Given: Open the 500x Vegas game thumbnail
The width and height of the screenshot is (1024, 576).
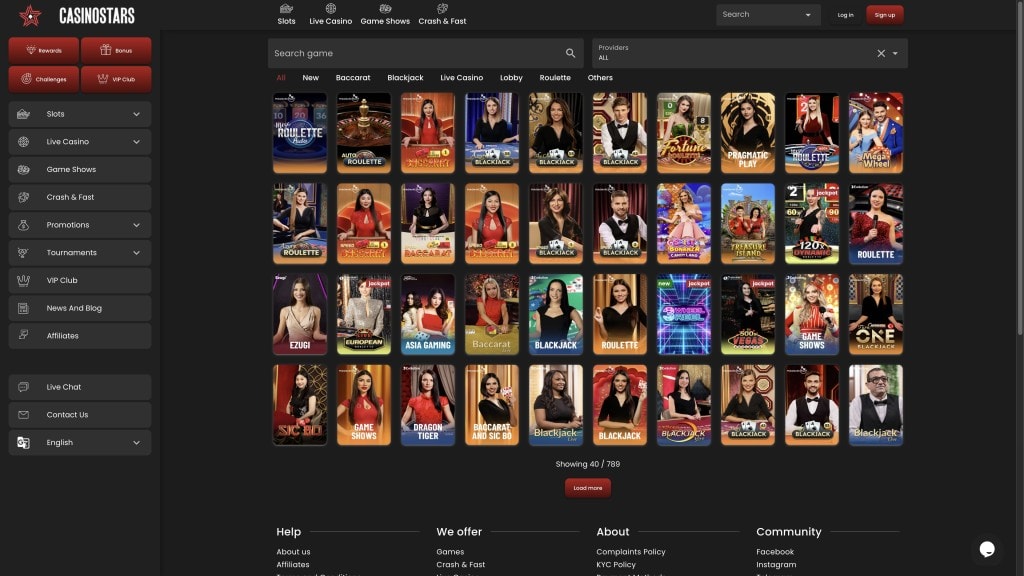Looking at the screenshot, I should (748, 314).
